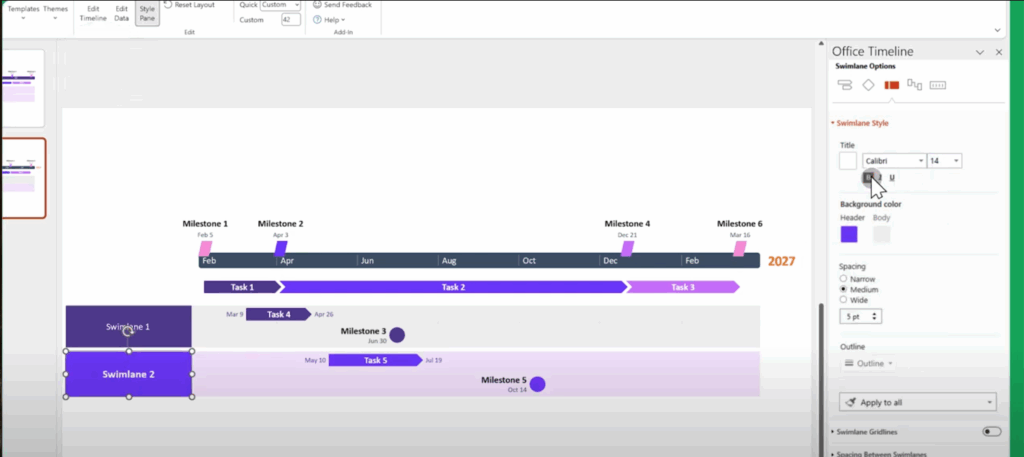Open the Office Timeline pane options chevron
Screen dimensions: 1024x457
pyautogui.click(x=980, y=52)
